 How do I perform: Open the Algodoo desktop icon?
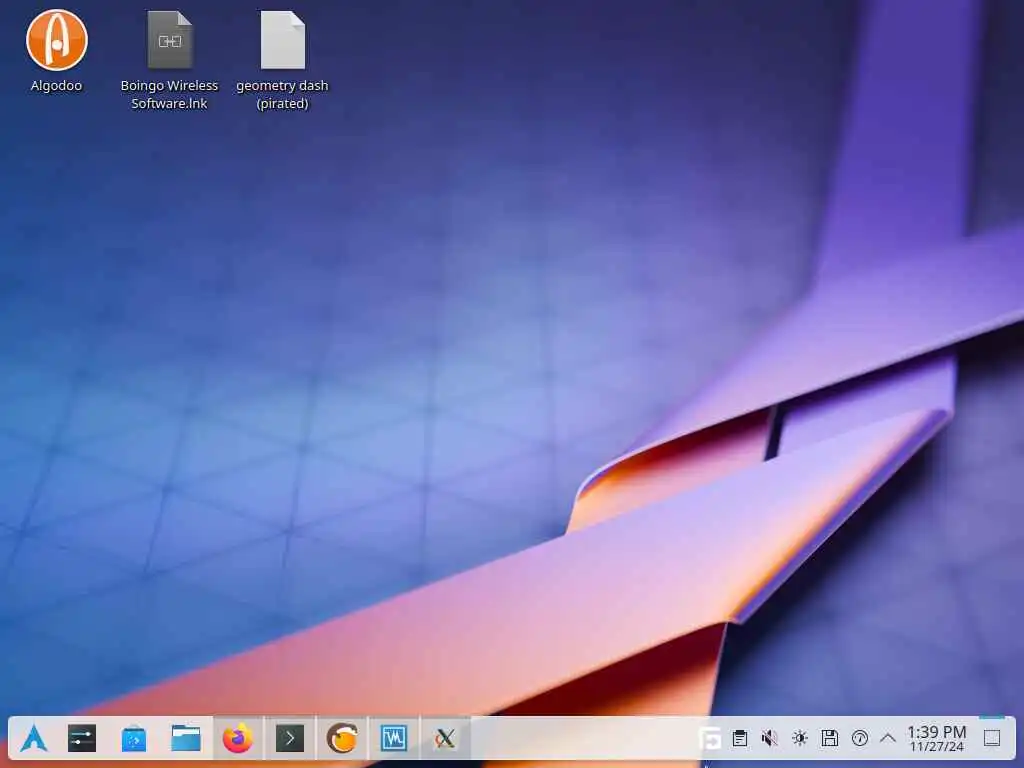click(57, 40)
